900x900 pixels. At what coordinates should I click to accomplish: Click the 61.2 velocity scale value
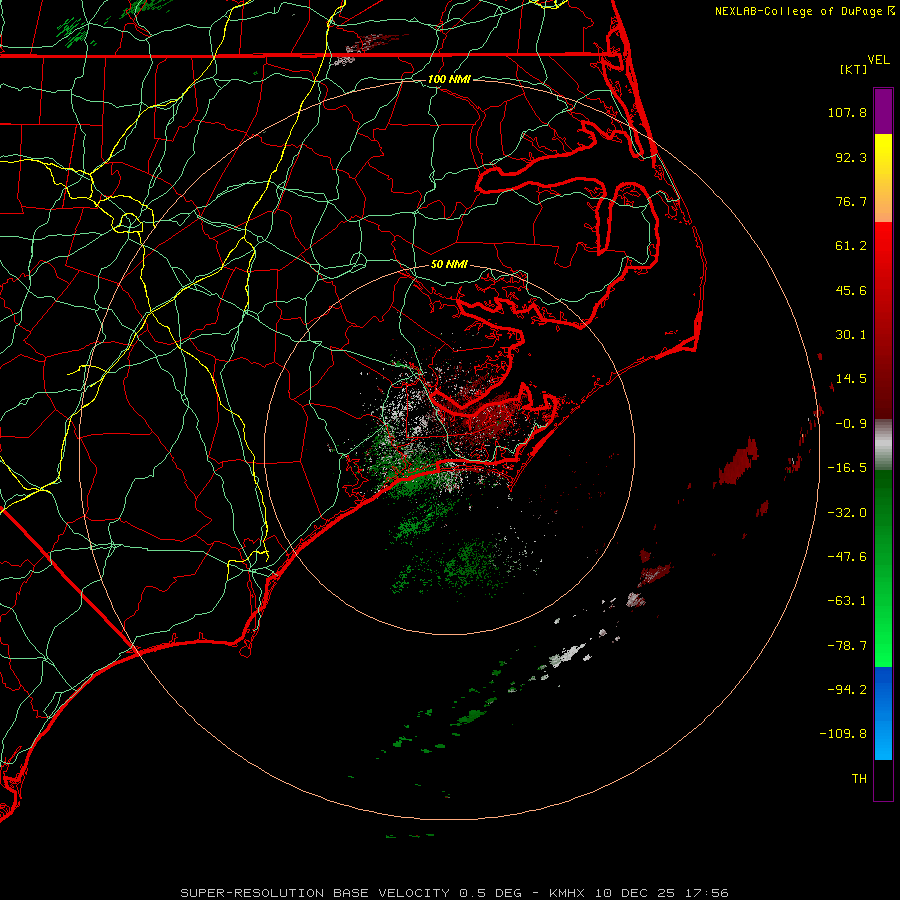(x=851, y=246)
